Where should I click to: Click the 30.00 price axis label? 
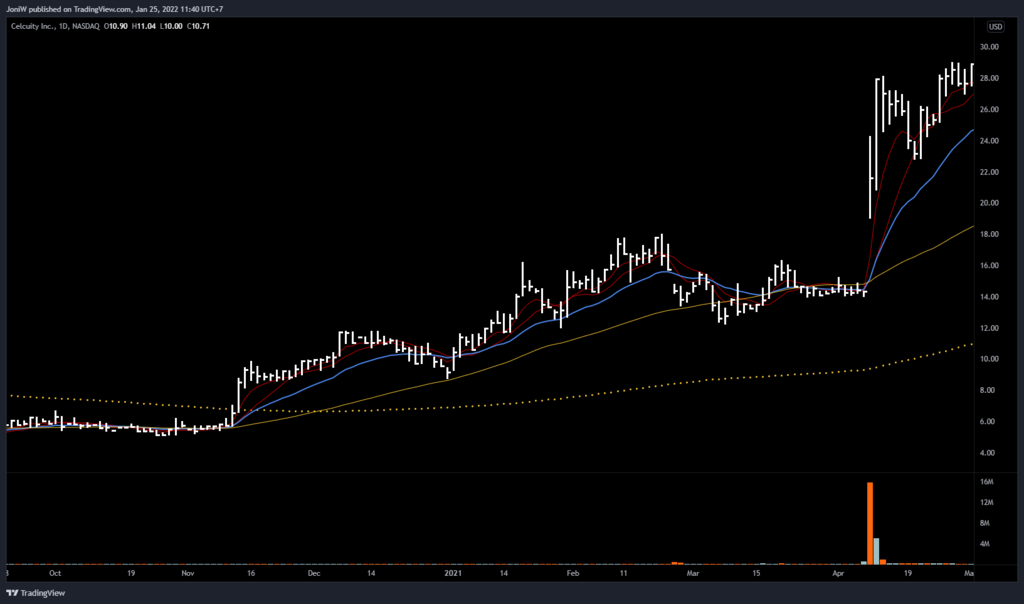click(990, 47)
